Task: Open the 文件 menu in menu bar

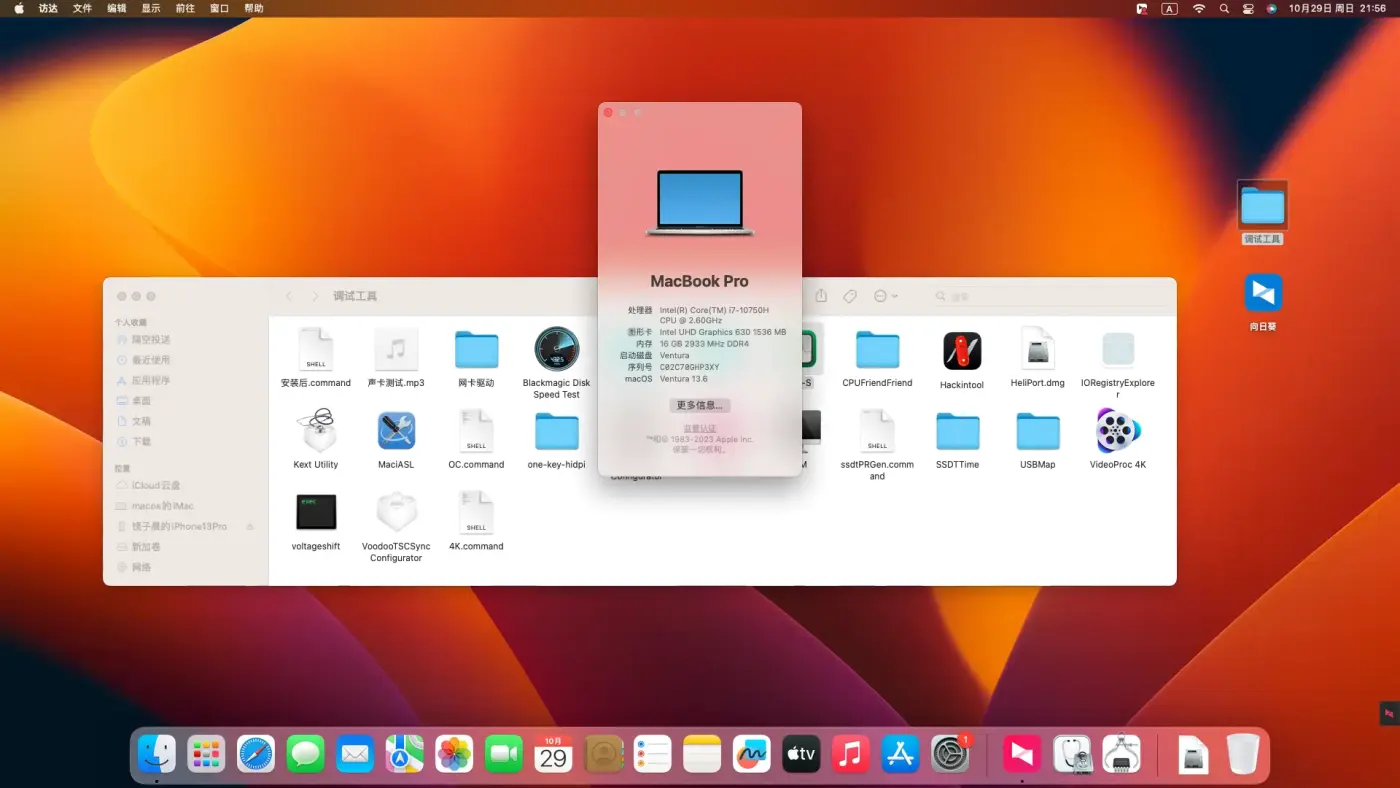Action: 82,8
